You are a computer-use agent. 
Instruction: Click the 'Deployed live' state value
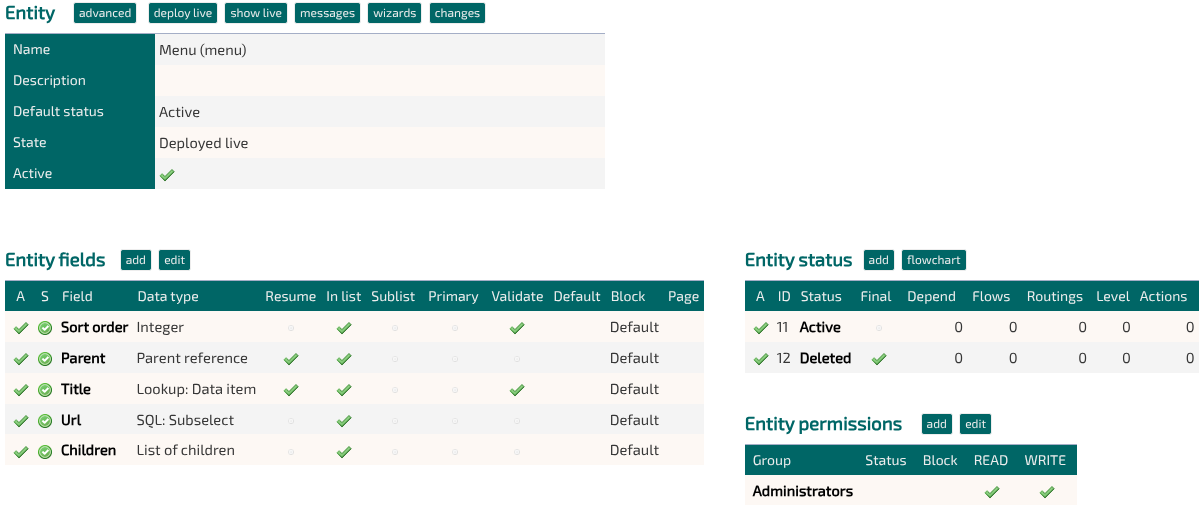pos(204,143)
